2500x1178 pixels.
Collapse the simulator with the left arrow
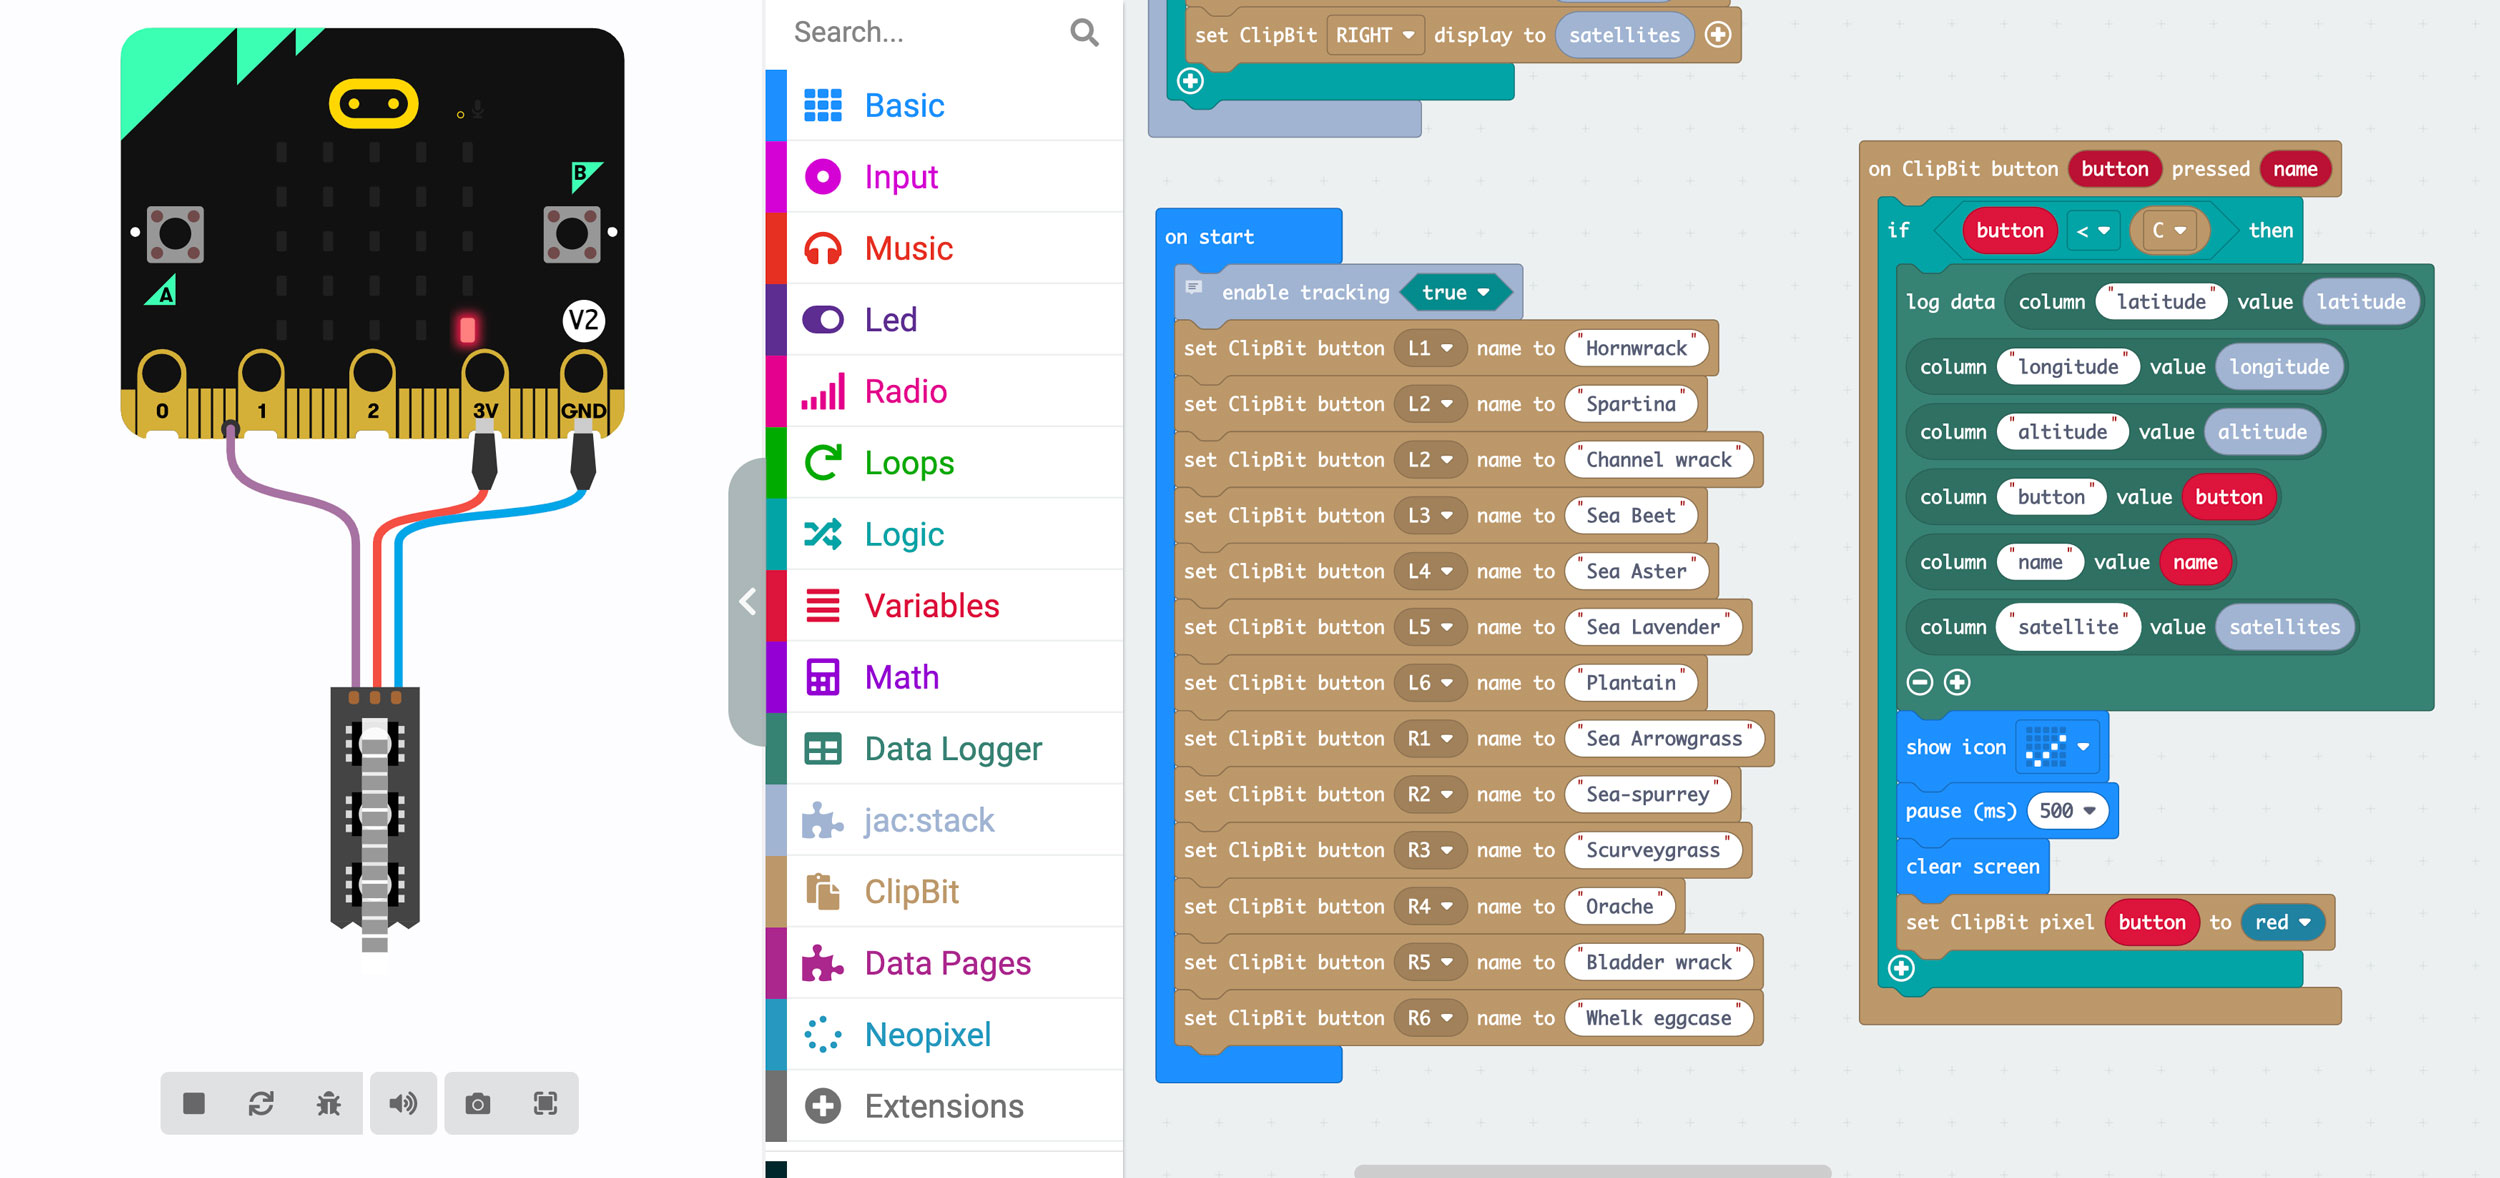[747, 601]
